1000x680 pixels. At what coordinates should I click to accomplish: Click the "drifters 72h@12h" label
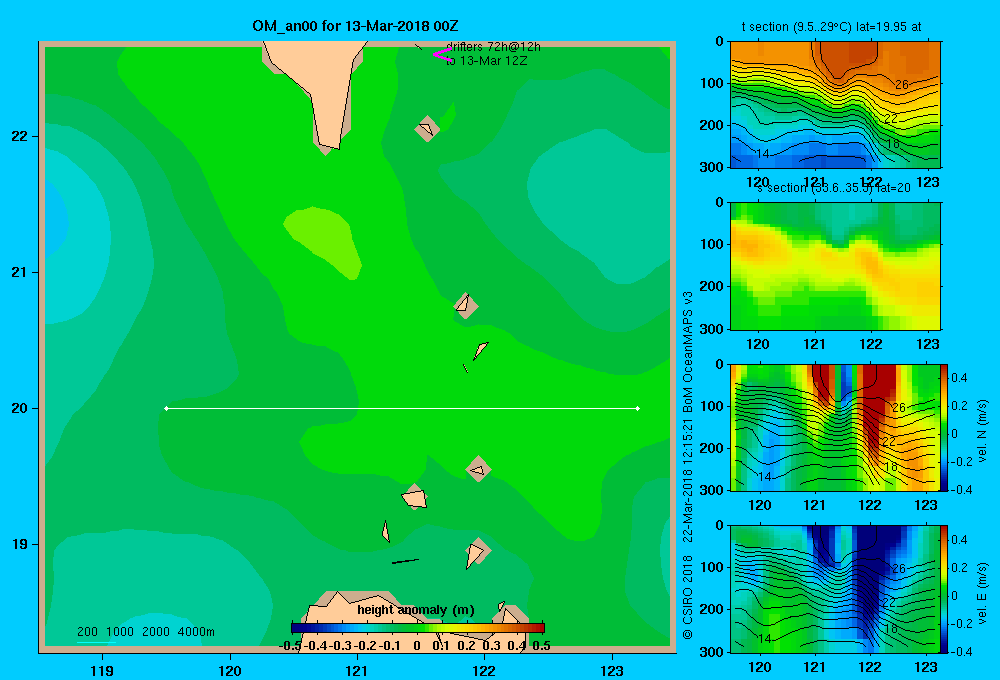click(493, 47)
